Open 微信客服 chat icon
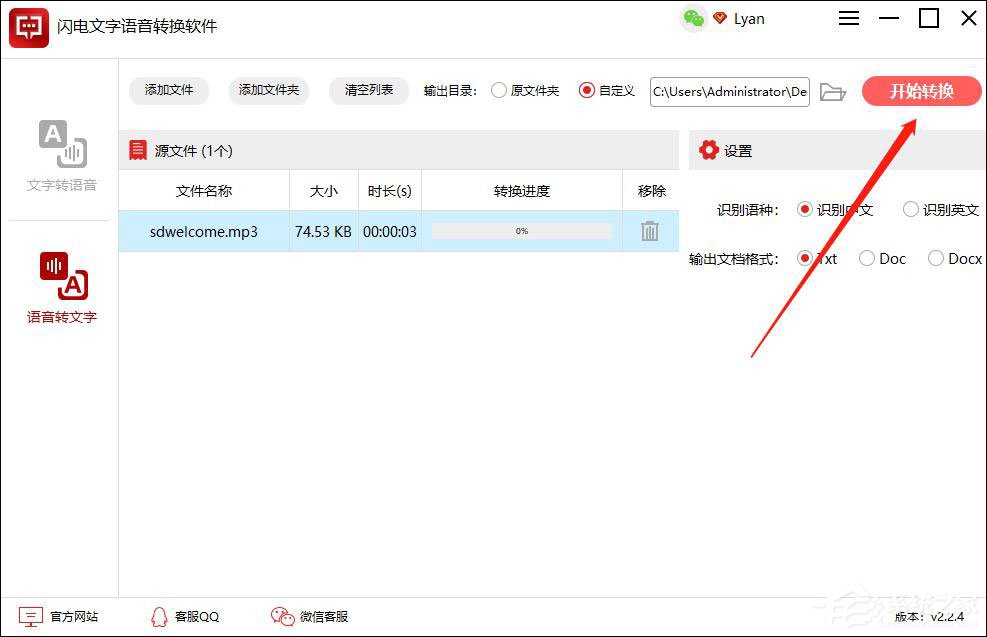Image resolution: width=987 pixels, height=637 pixels. (x=282, y=616)
